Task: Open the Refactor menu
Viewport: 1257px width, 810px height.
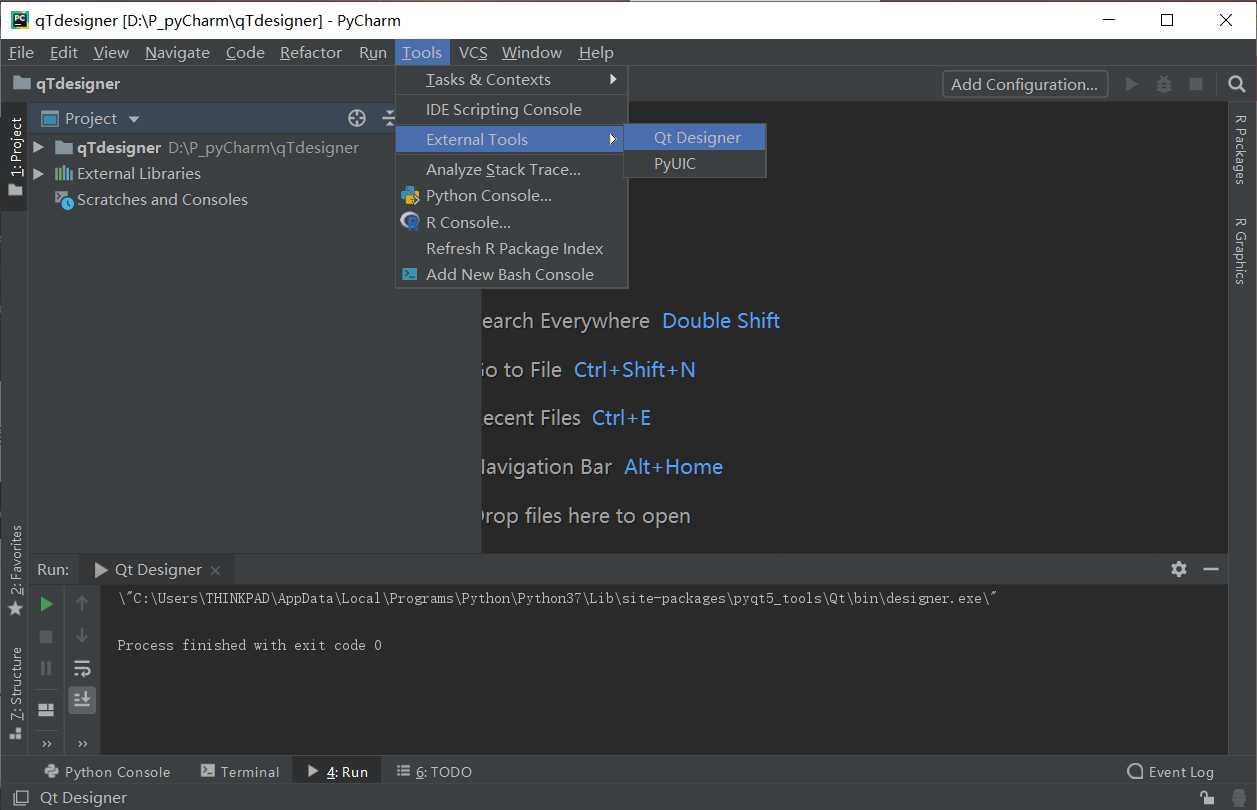Action: pos(311,53)
